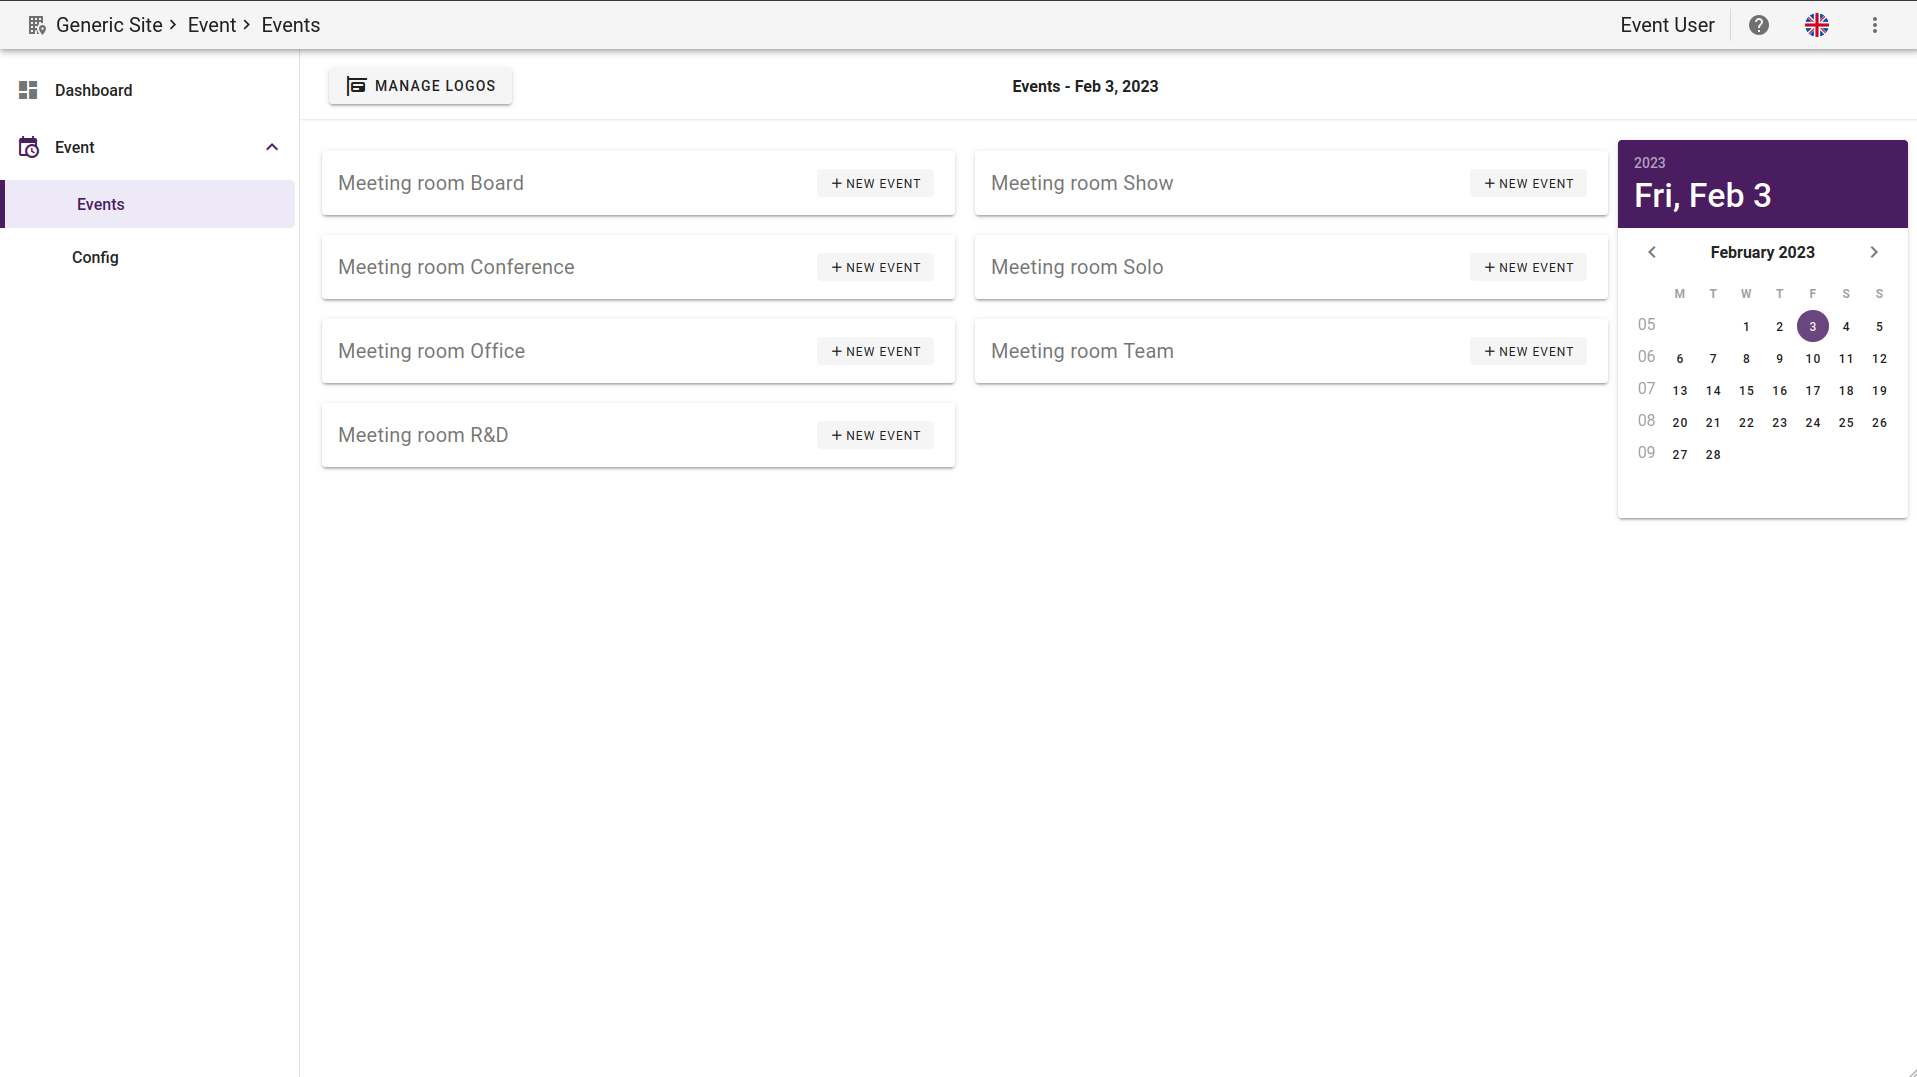Add new event for Meeting room Solo
This screenshot has width=1917, height=1077.
1528,267
